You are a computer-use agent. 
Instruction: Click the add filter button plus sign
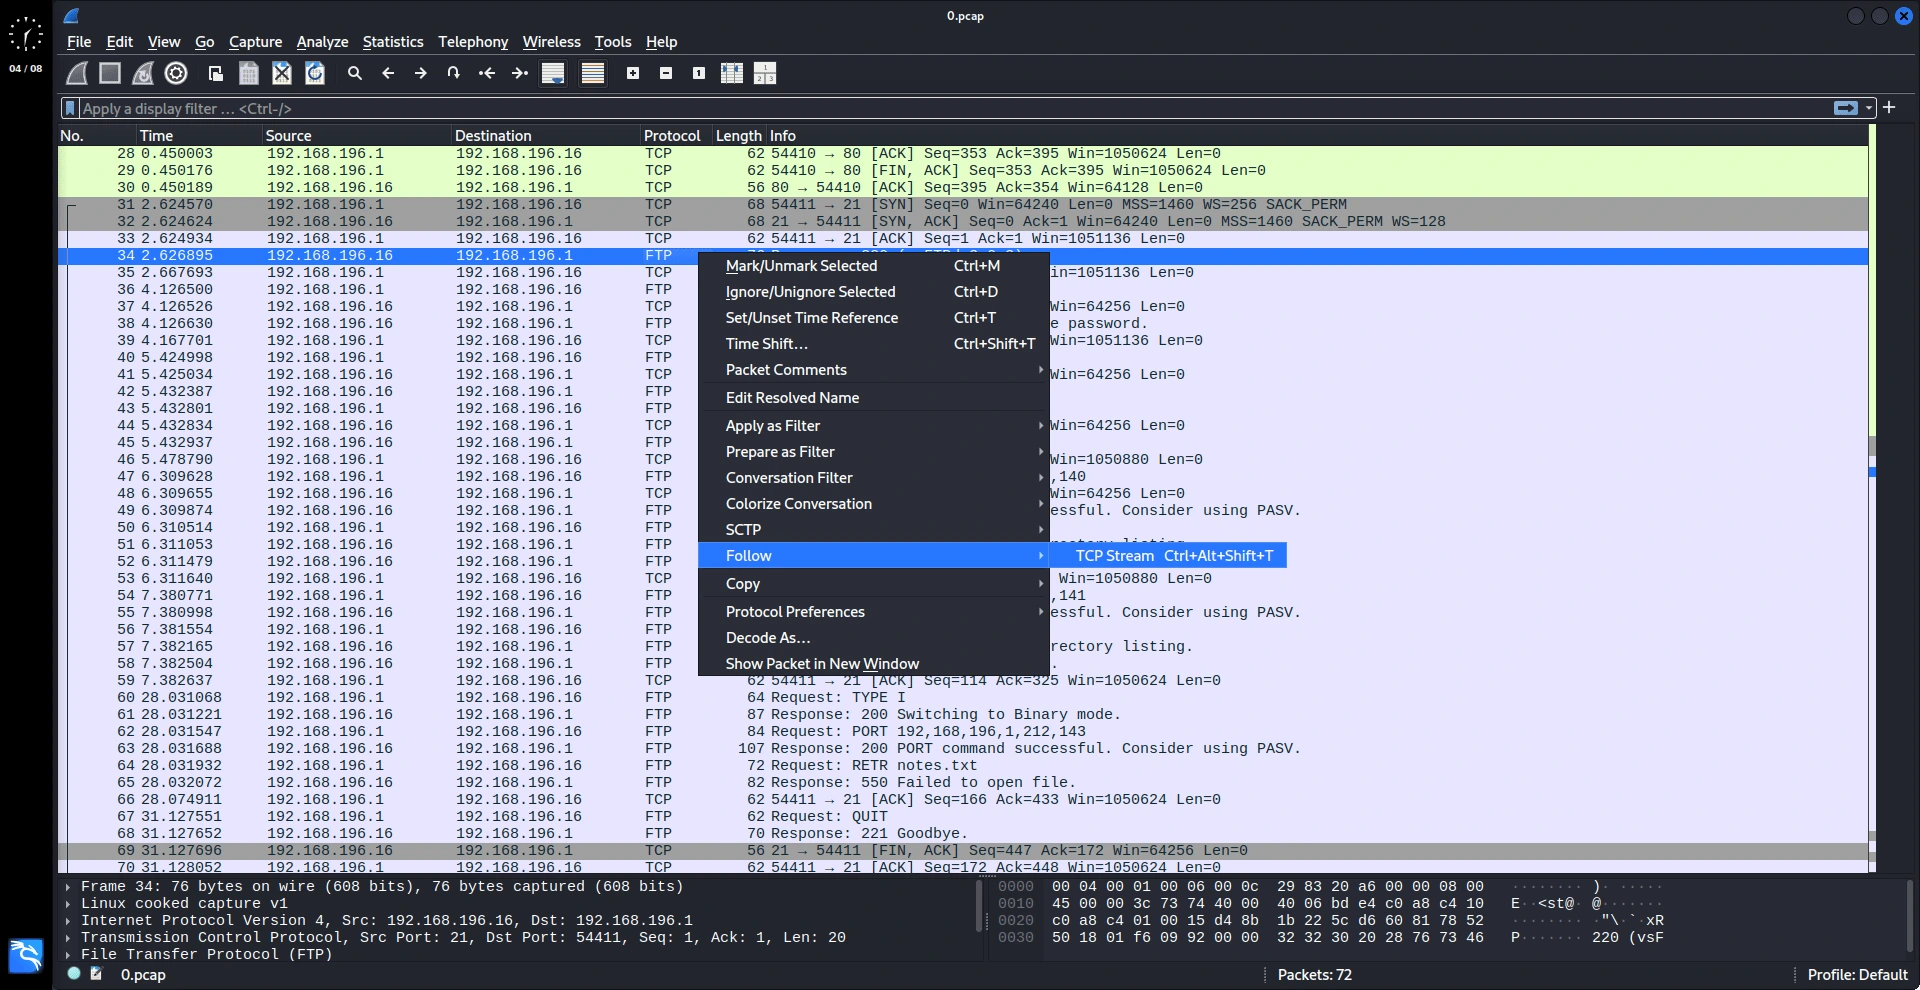[x=1889, y=108]
